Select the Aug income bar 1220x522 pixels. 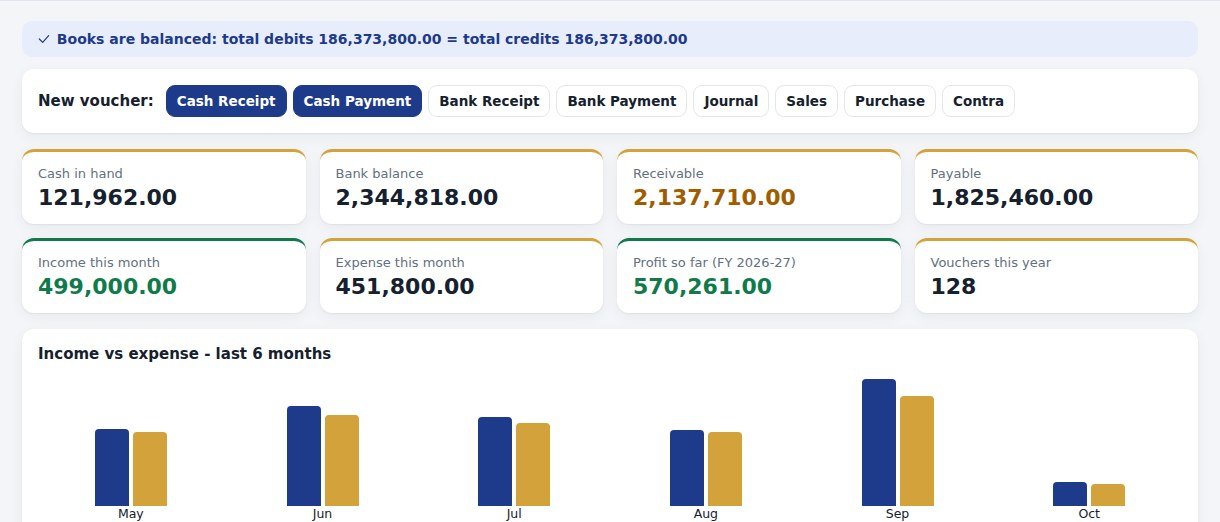(687, 468)
